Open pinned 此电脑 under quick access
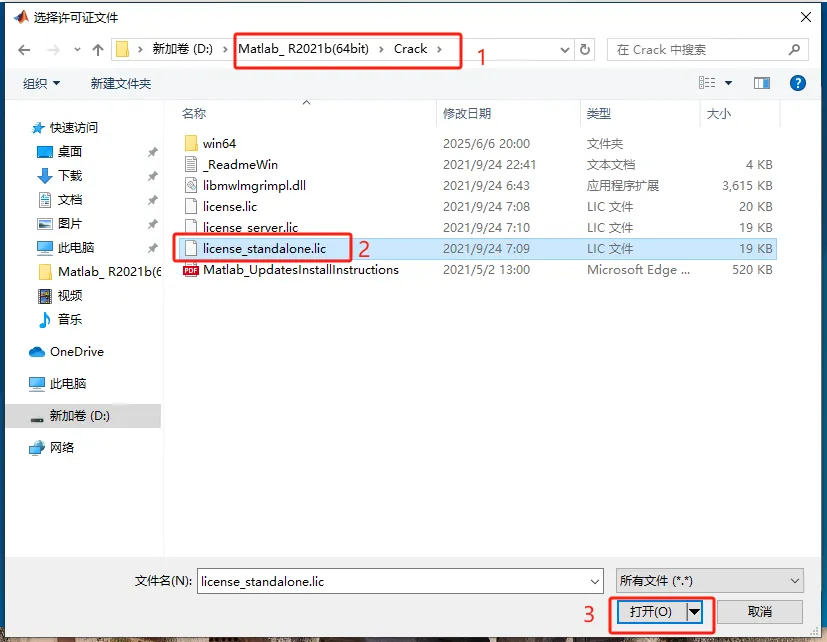The height and width of the screenshot is (642, 827). [75, 247]
